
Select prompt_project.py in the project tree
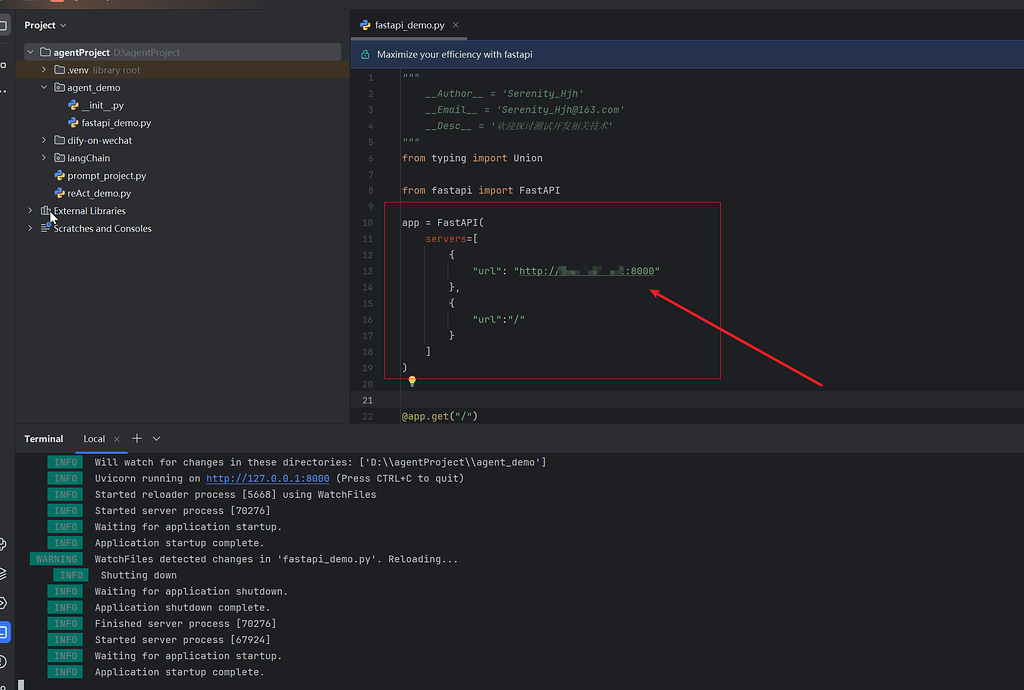pyautogui.click(x=106, y=176)
